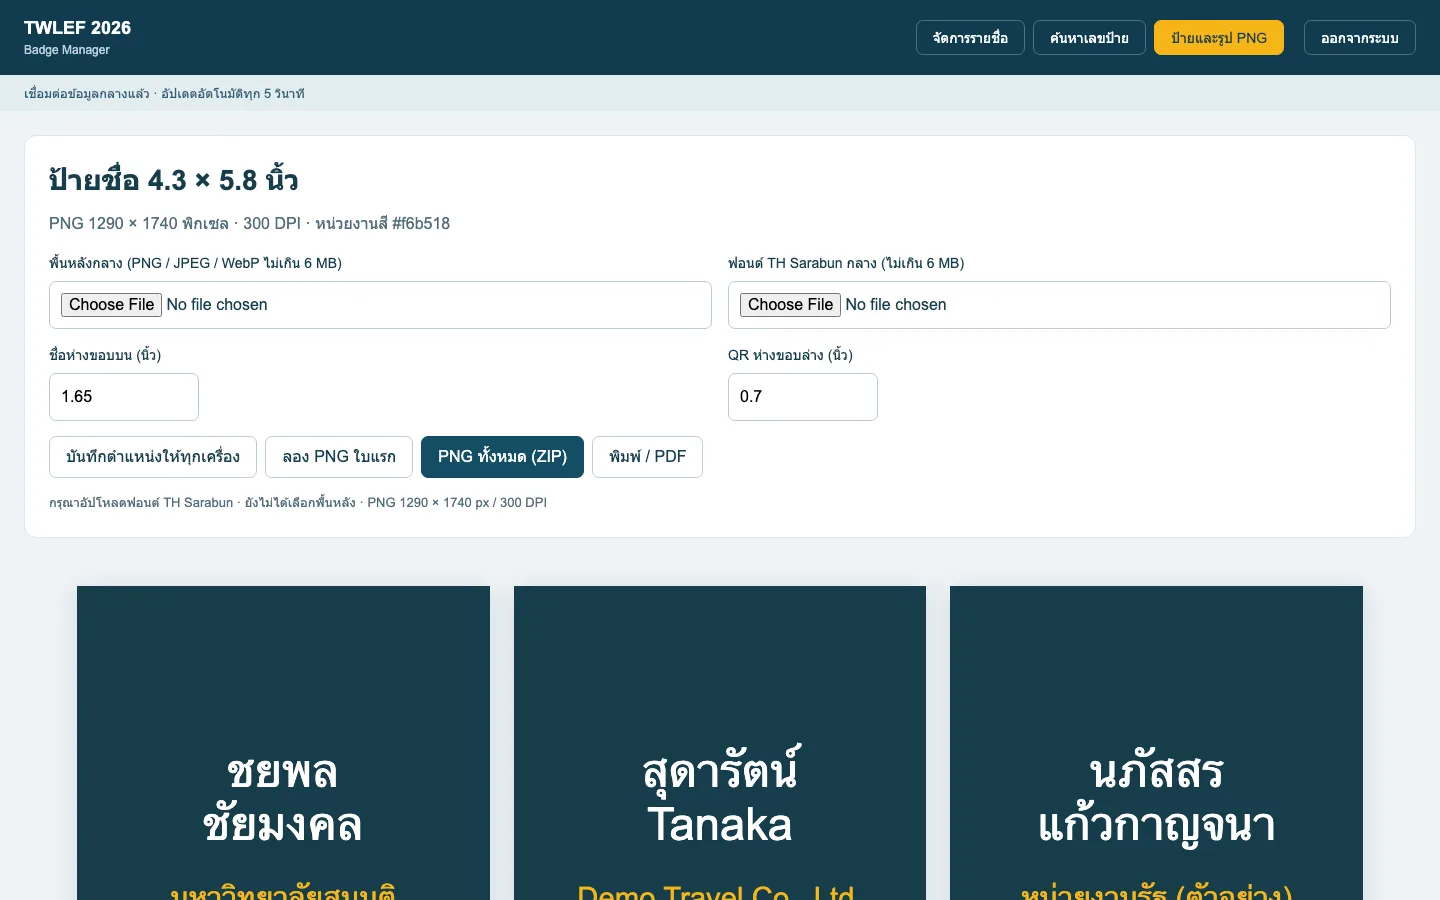
Task: Click the กรุณาอัปโหลดฟอนต์ TH Sarabun status message
Action: coord(298,503)
